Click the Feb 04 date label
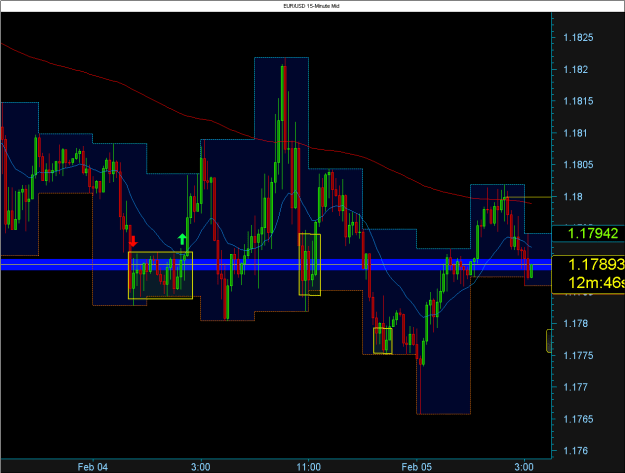 [x=92, y=467]
